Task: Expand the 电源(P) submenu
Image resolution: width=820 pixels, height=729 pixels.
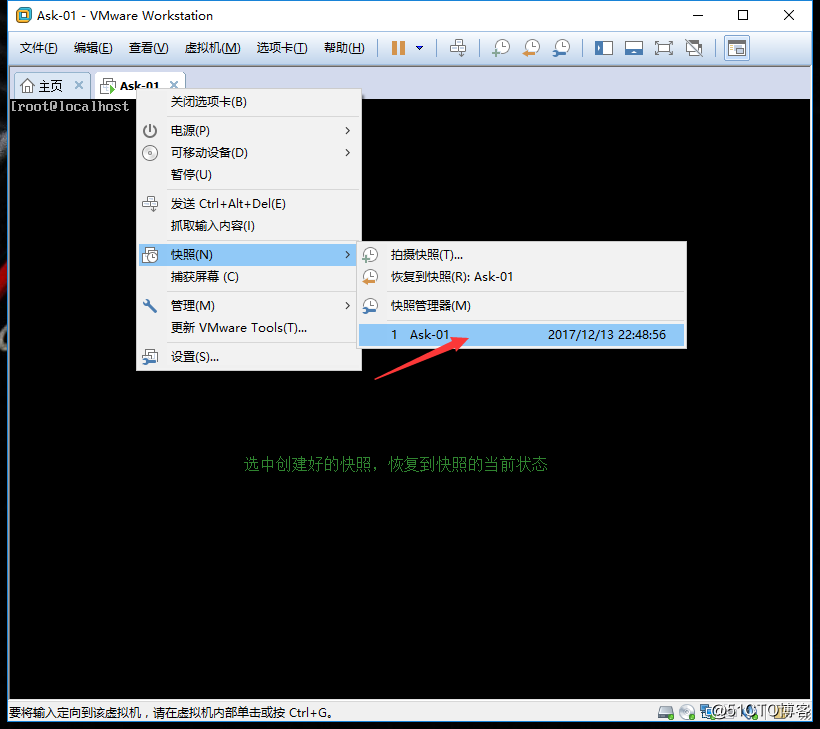Action: pyautogui.click(x=249, y=130)
